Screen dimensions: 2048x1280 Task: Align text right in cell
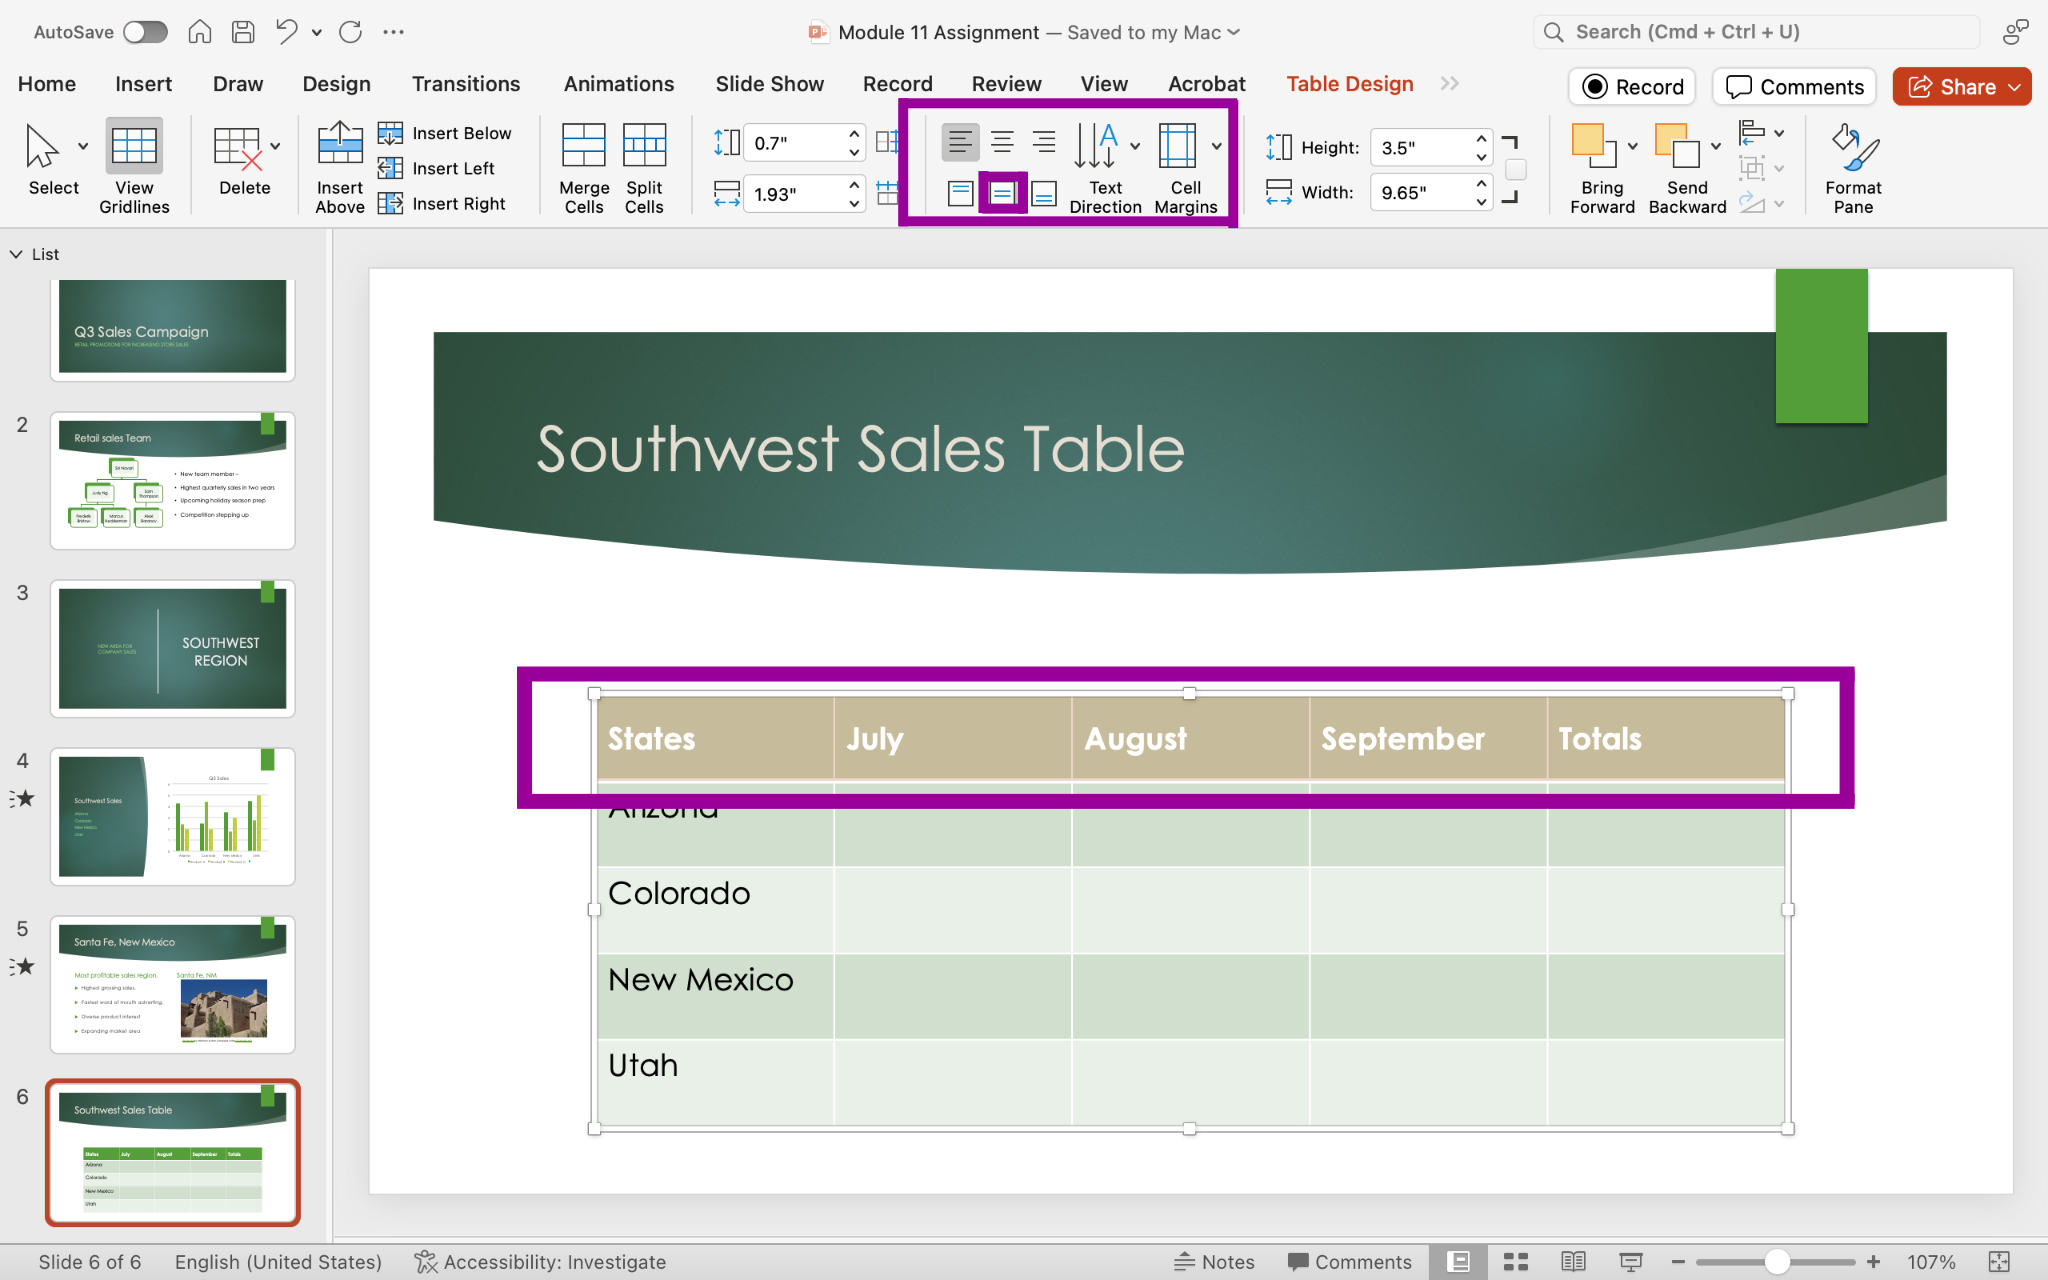point(1044,143)
